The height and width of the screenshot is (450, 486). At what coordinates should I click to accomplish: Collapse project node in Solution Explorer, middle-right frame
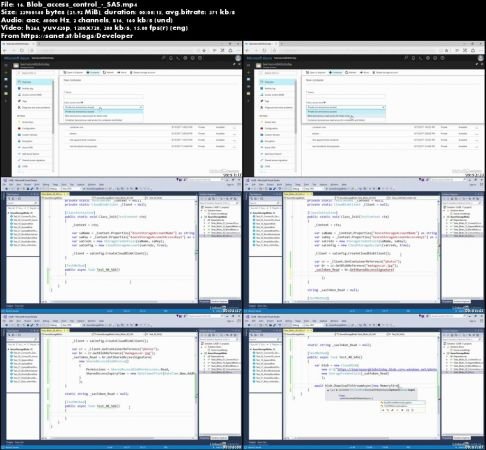coord(445,217)
